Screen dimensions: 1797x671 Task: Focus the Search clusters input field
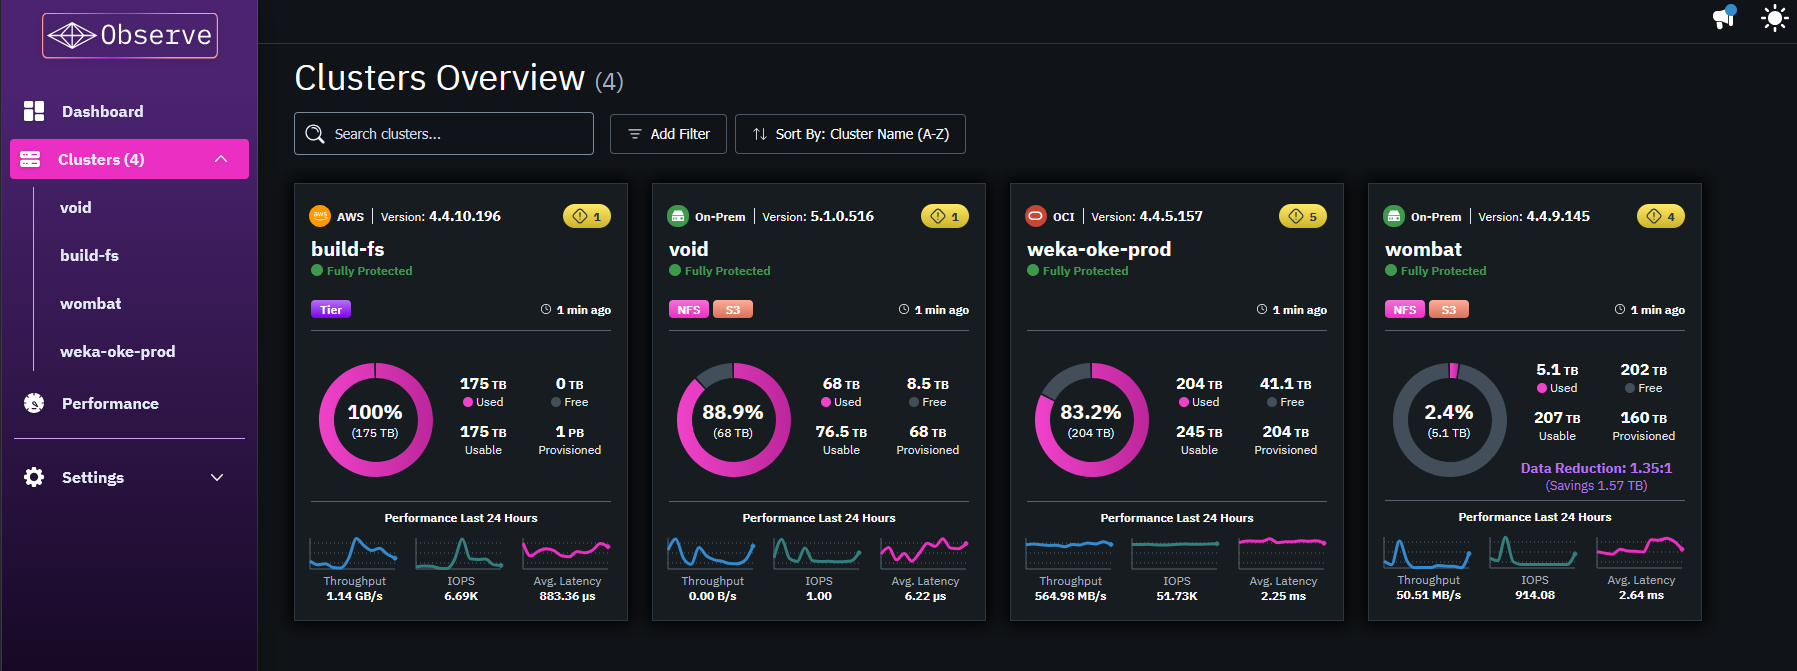pos(455,134)
